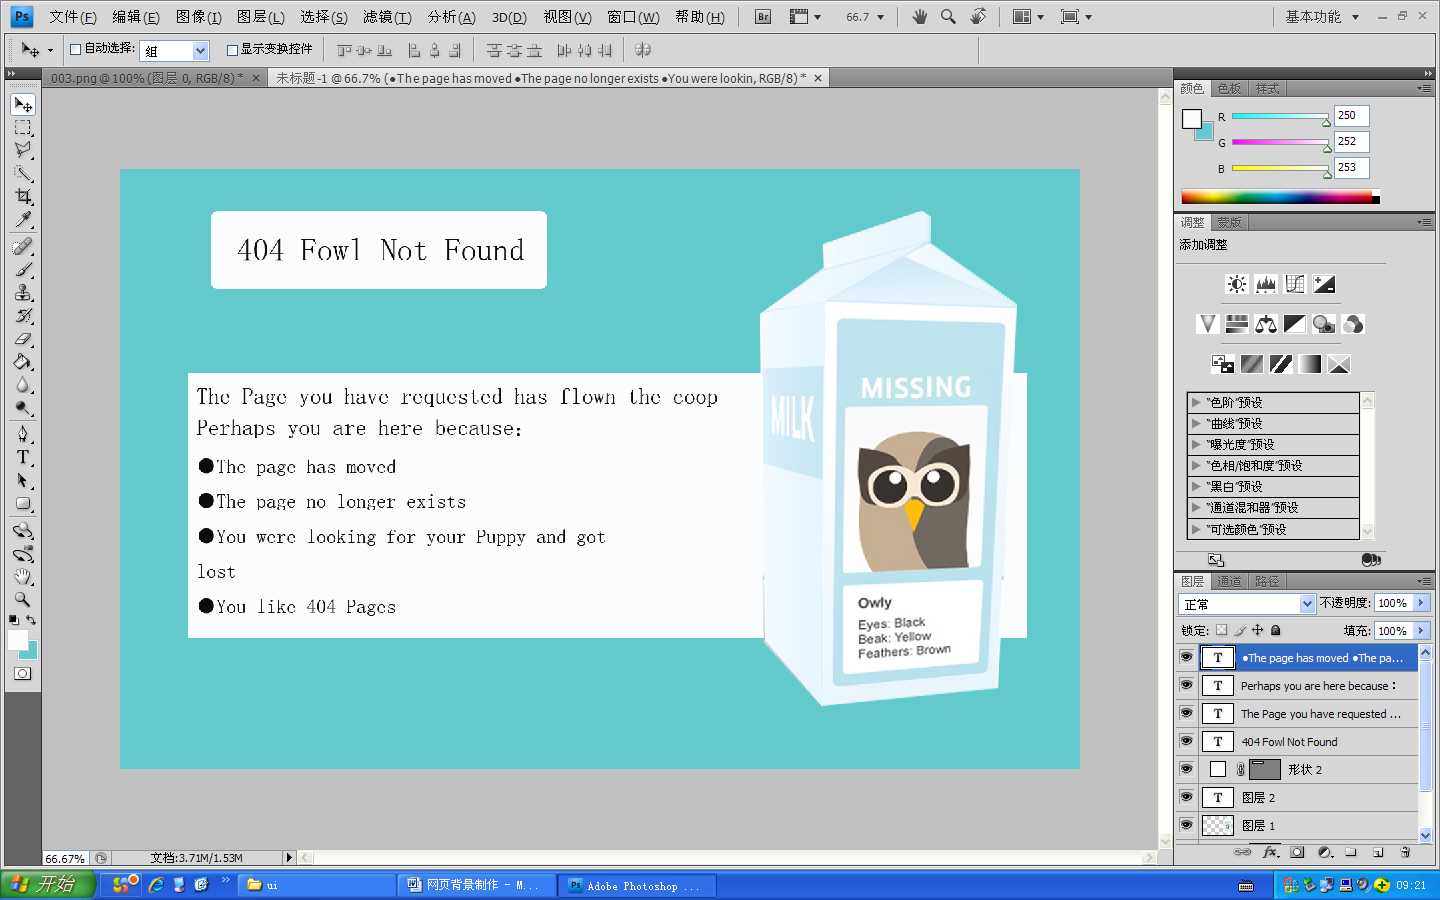Select the Clone Stamp tool
The image size is (1440, 900).
[x=23, y=292]
